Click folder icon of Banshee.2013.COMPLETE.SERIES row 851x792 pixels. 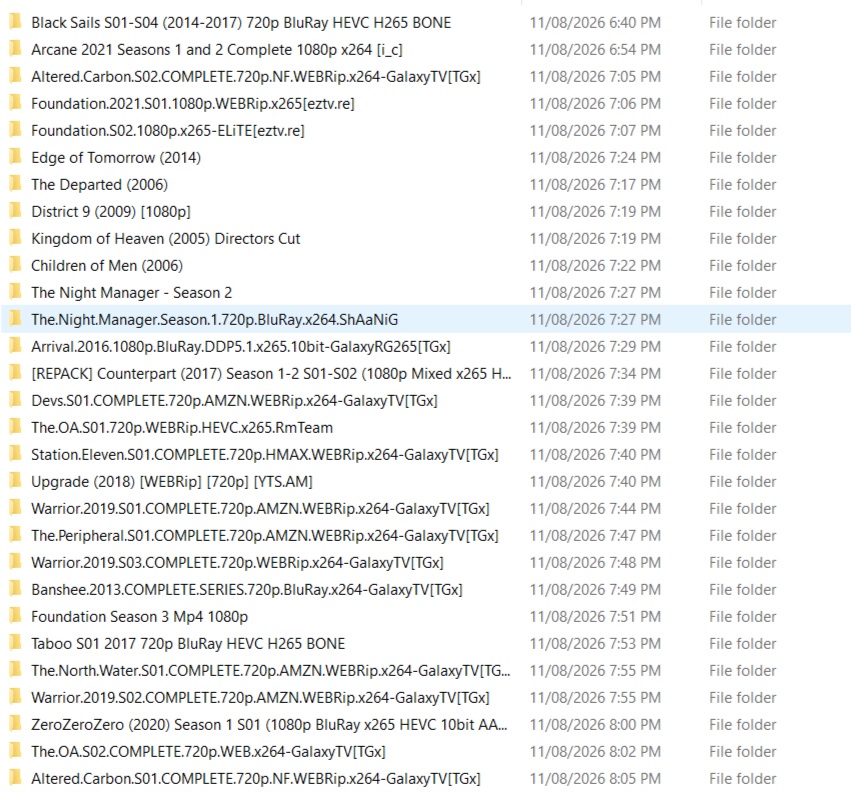coord(15,590)
